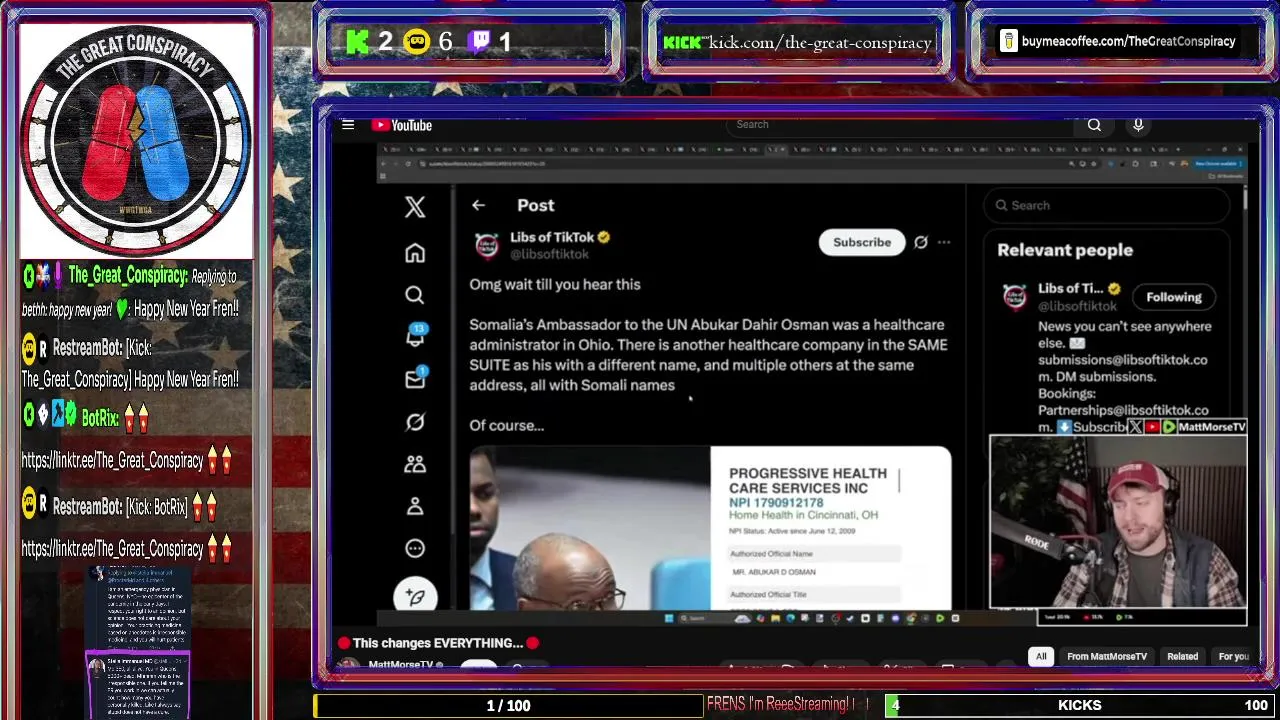
Task: Select the For you chip
Action: click(x=1233, y=656)
